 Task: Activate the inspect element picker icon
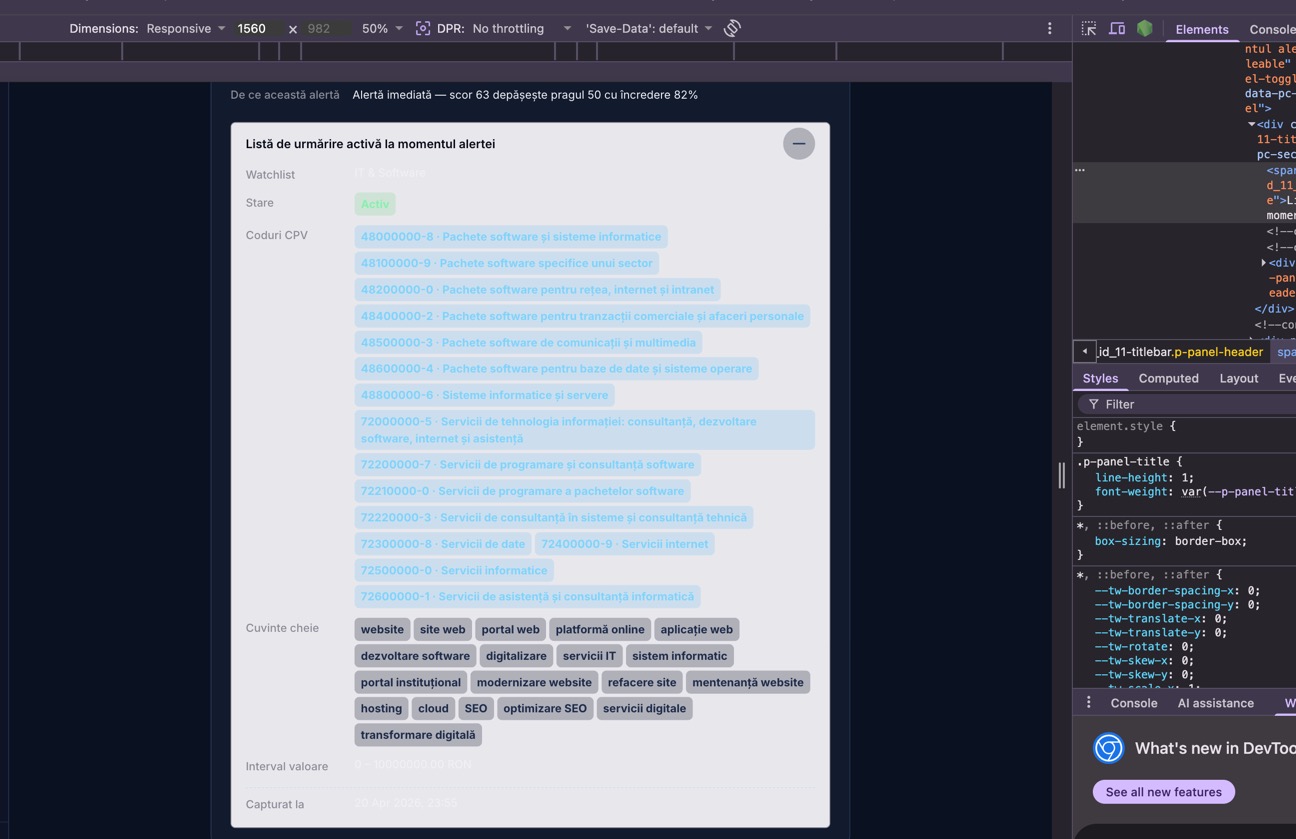pyautogui.click(x=1089, y=28)
